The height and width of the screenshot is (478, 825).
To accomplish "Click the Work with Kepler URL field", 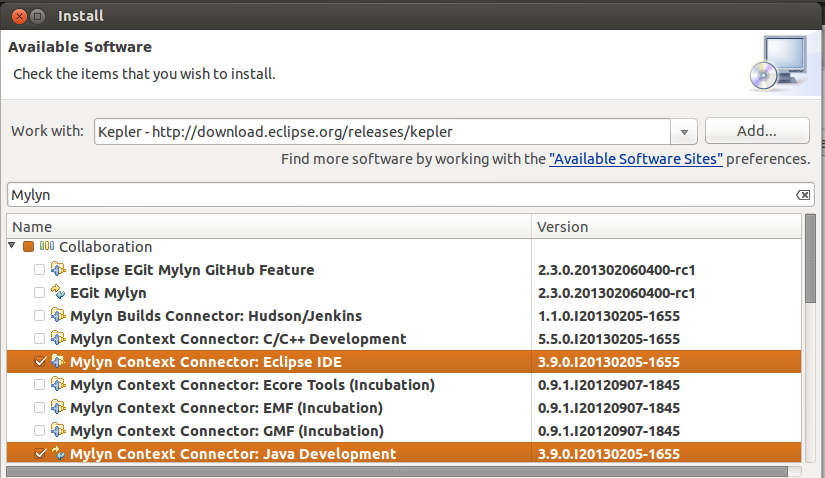I will point(383,132).
